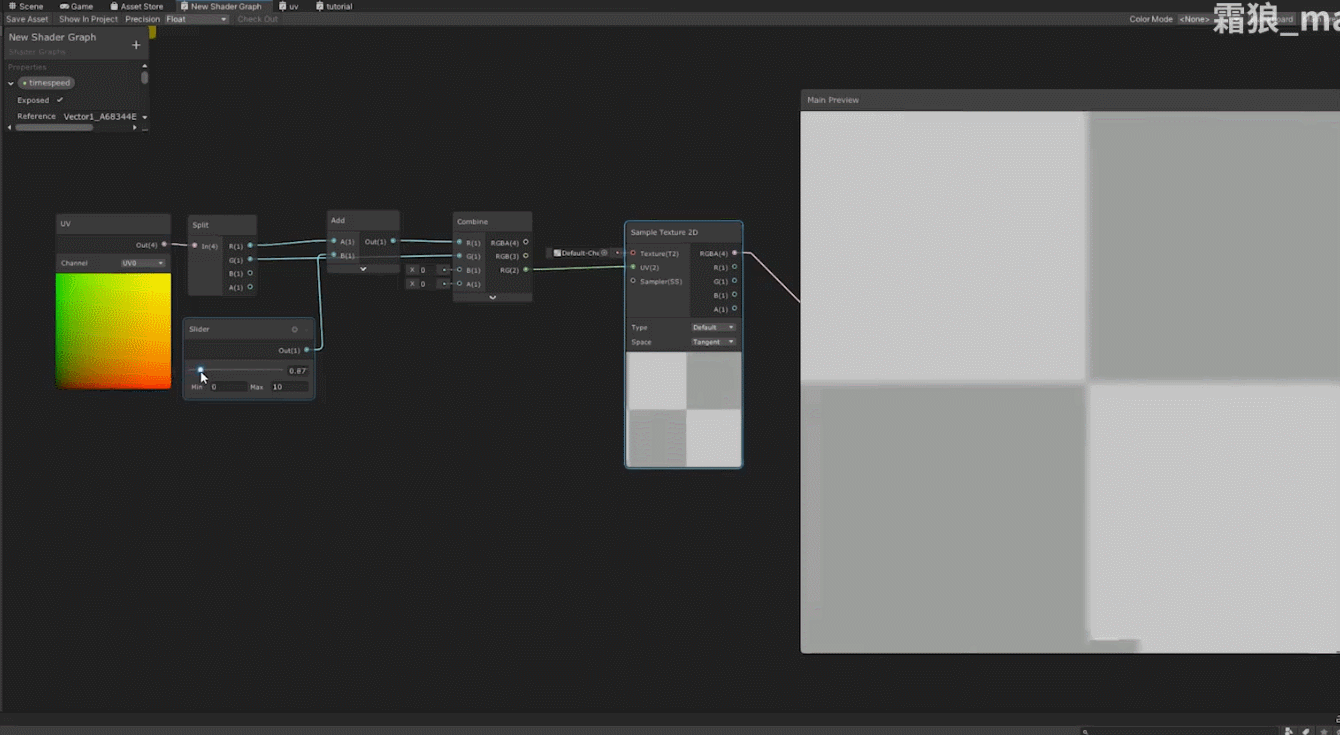Click the Add node A(1) input port

(334, 241)
